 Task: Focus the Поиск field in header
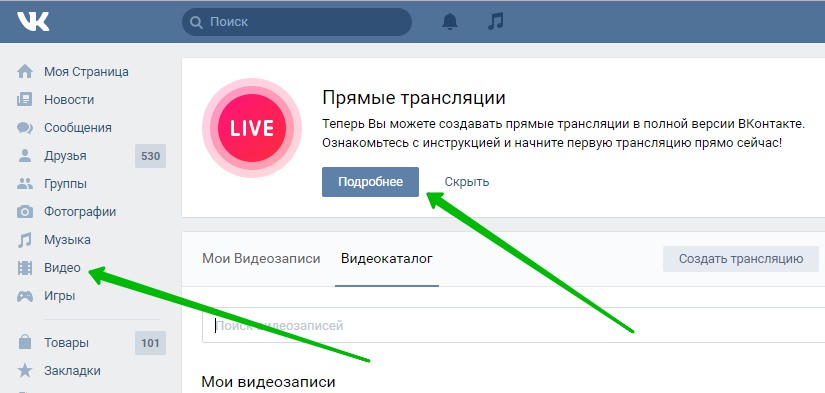tap(297, 22)
